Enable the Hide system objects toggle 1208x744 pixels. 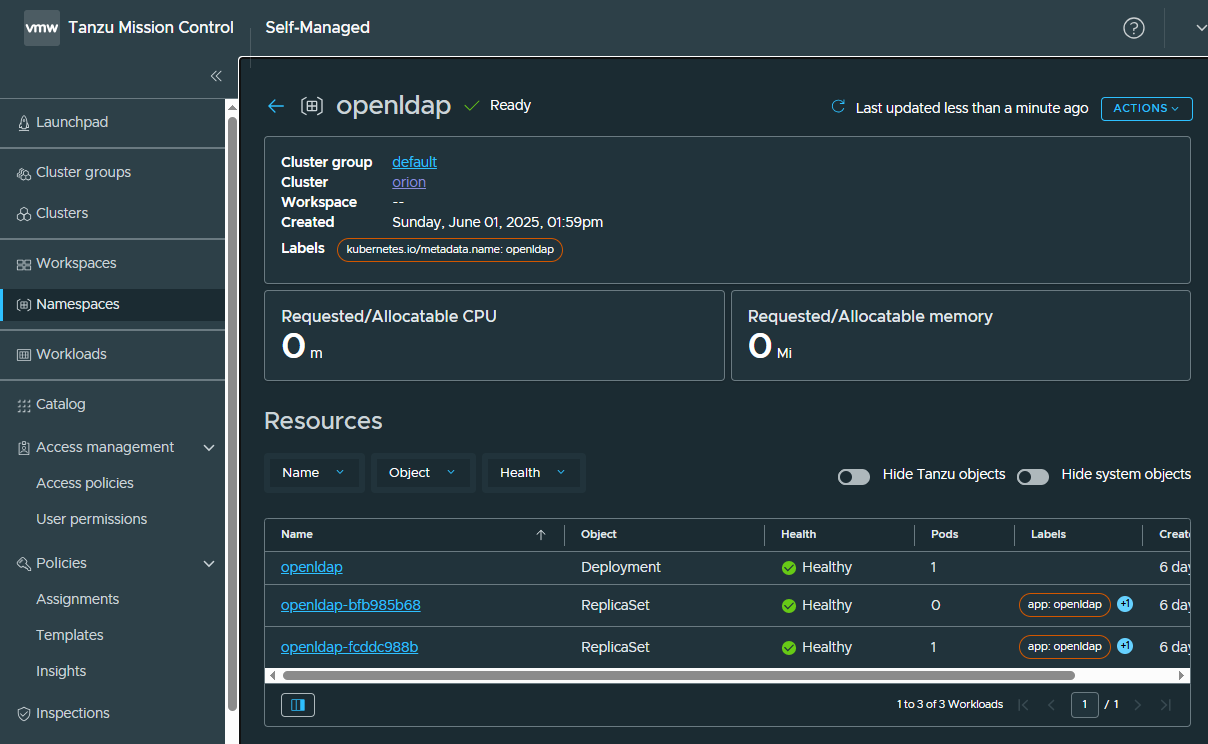(1033, 477)
